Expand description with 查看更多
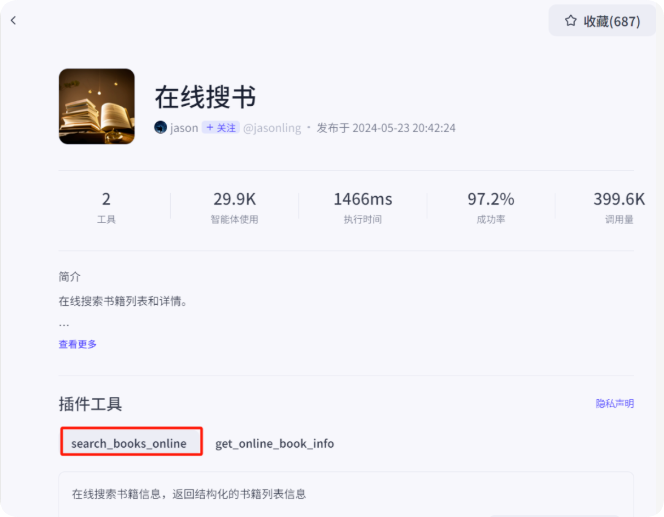Image resolution: width=664 pixels, height=517 pixels. 77,344
